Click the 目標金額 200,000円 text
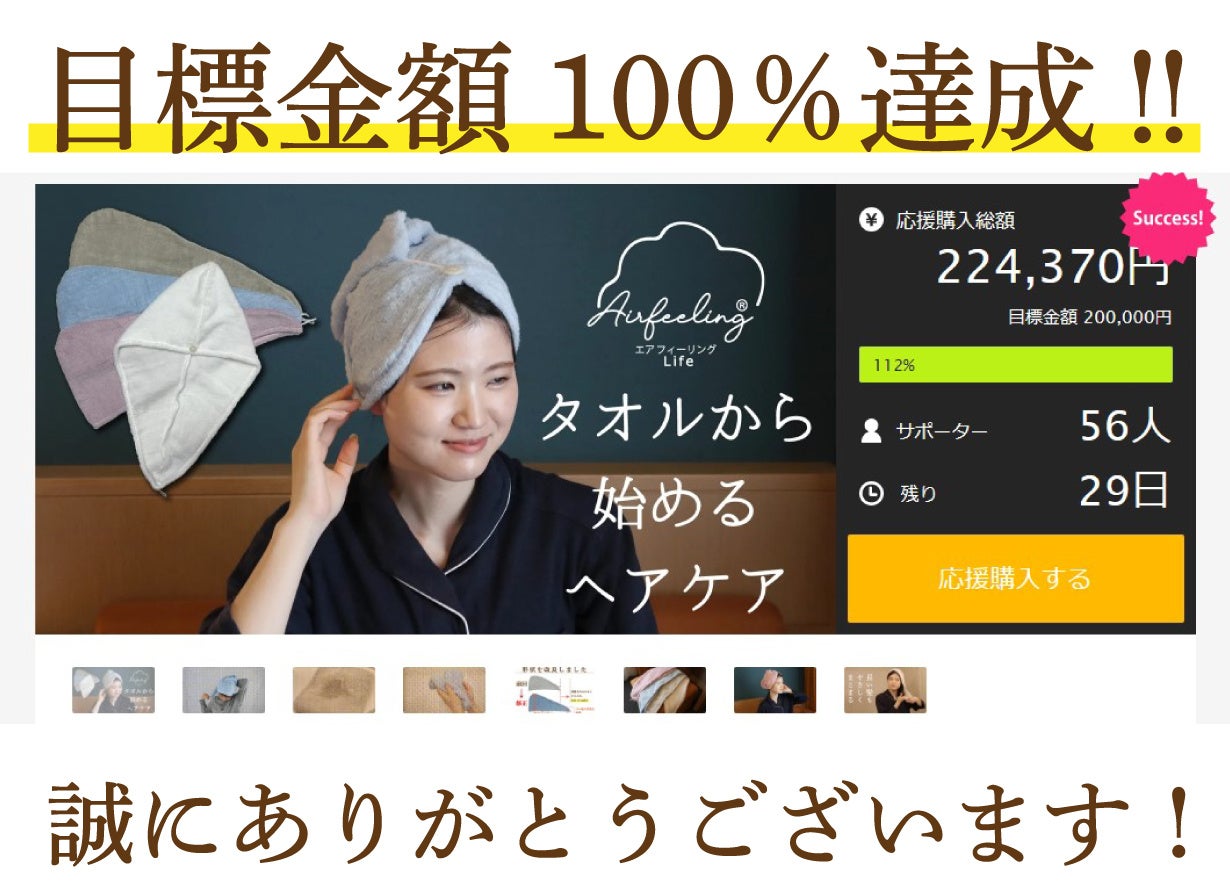 tap(1089, 317)
